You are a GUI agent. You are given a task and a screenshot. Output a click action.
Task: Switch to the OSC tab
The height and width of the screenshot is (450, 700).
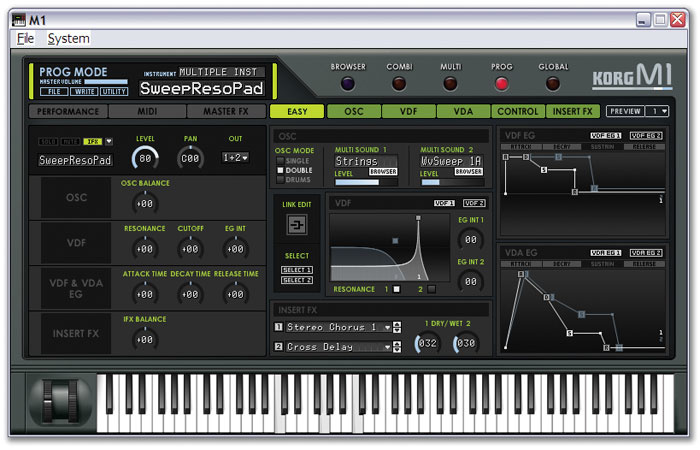click(354, 112)
